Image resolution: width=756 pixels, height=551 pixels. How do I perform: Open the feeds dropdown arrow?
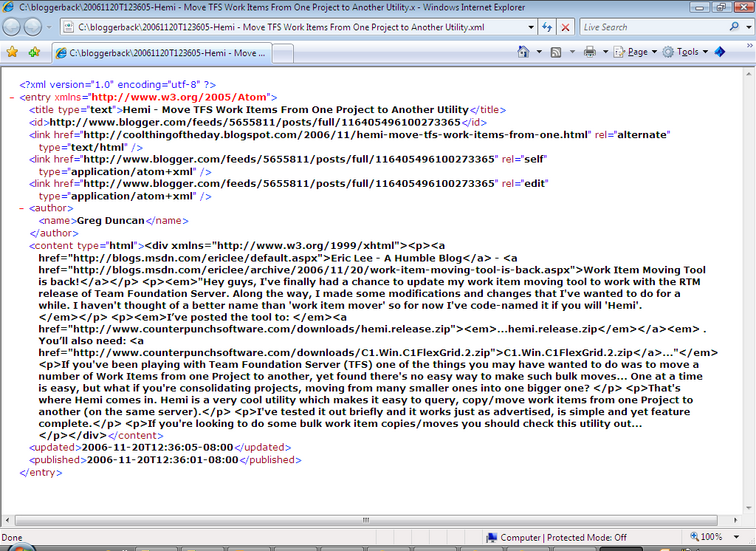pyautogui.click(x=572, y=52)
